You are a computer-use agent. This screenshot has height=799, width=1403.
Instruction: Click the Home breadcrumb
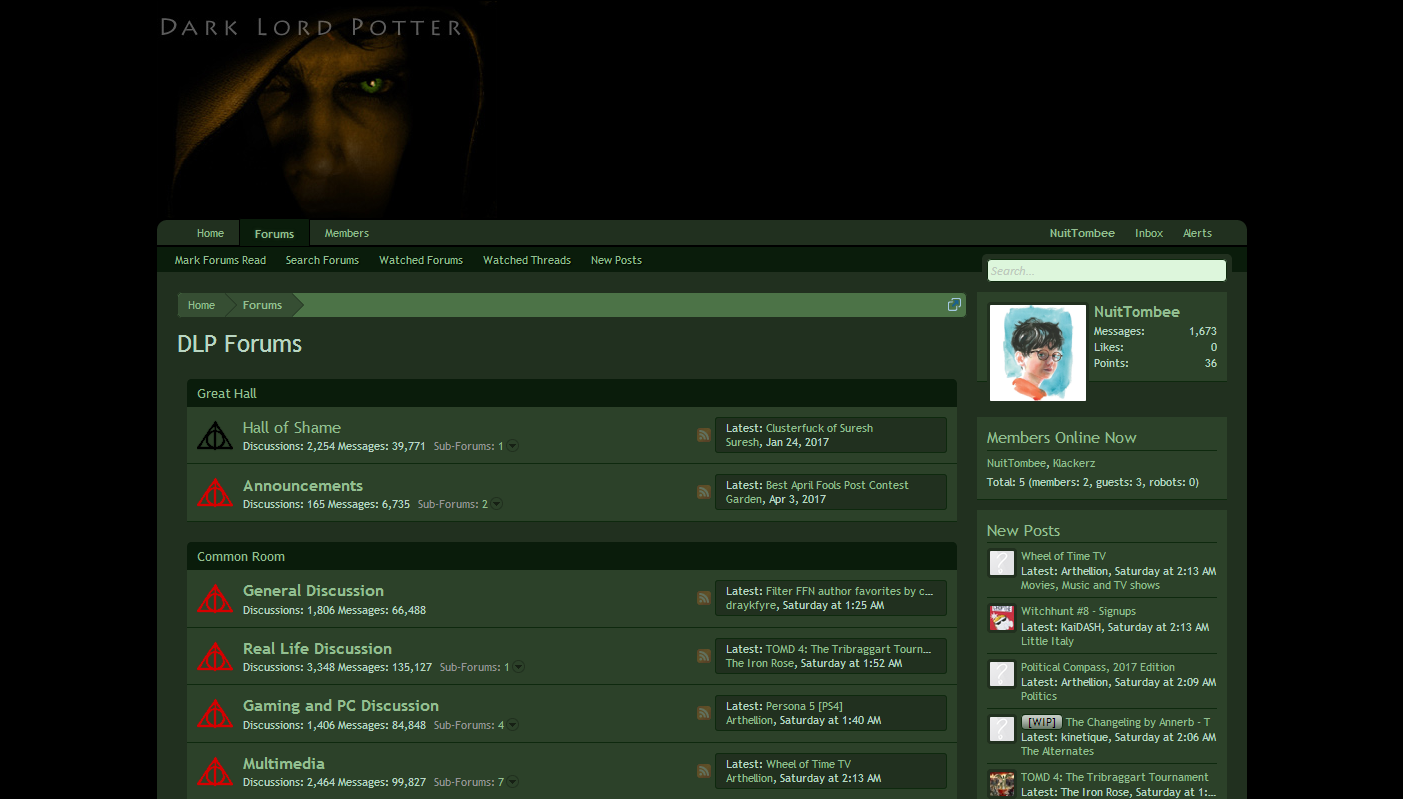point(201,305)
